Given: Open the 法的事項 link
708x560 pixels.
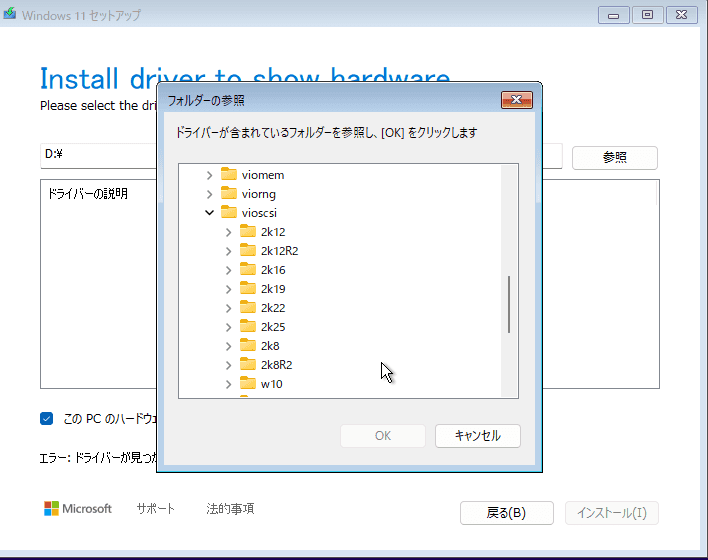Looking at the screenshot, I should (230, 509).
